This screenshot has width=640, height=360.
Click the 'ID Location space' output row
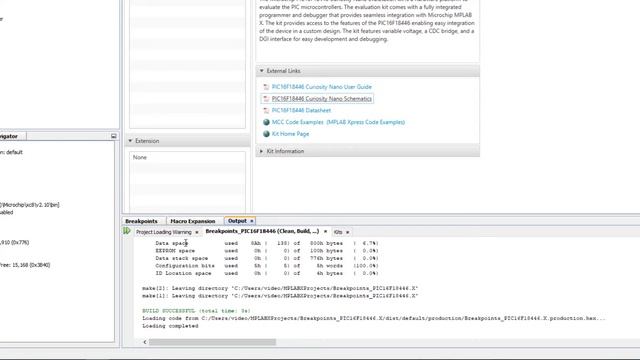click(267, 273)
